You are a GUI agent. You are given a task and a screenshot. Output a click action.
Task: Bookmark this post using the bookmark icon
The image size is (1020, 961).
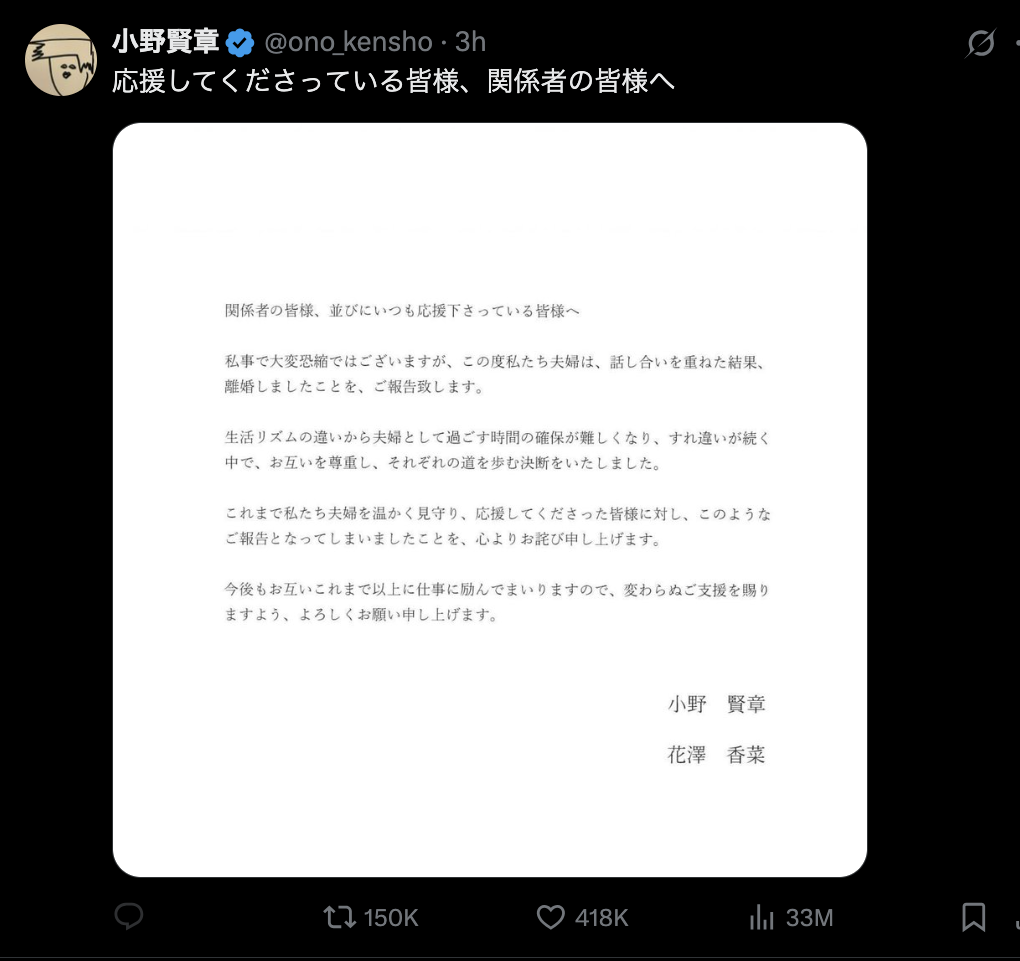click(x=973, y=917)
